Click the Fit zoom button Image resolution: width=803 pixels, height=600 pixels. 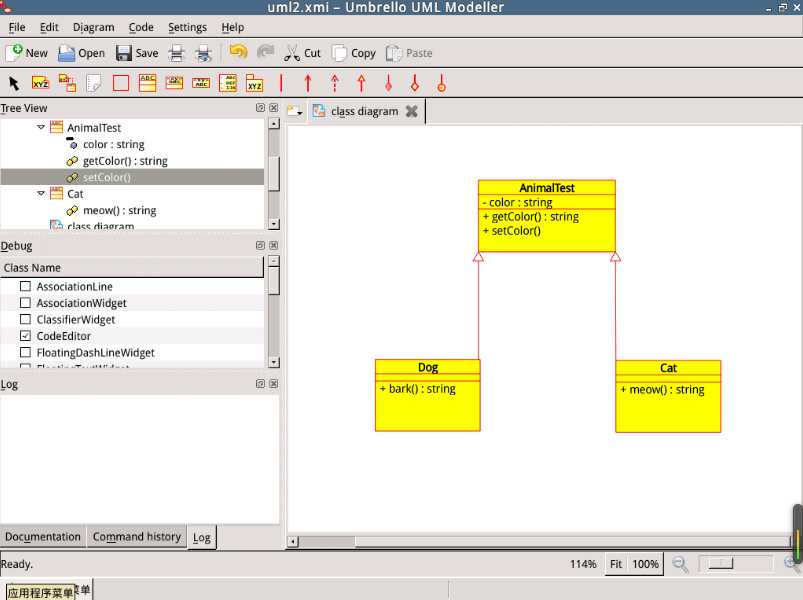pyautogui.click(x=616, y=564)
